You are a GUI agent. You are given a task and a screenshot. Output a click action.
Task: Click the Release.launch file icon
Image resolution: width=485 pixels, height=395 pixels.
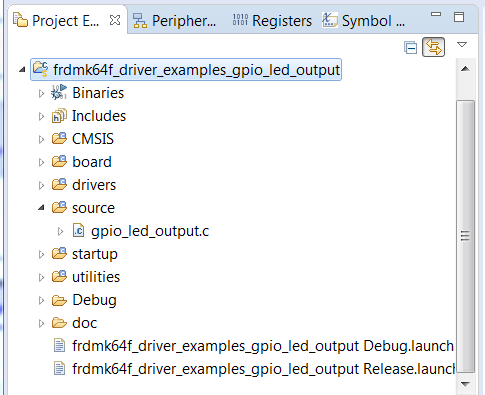[59, 368]
